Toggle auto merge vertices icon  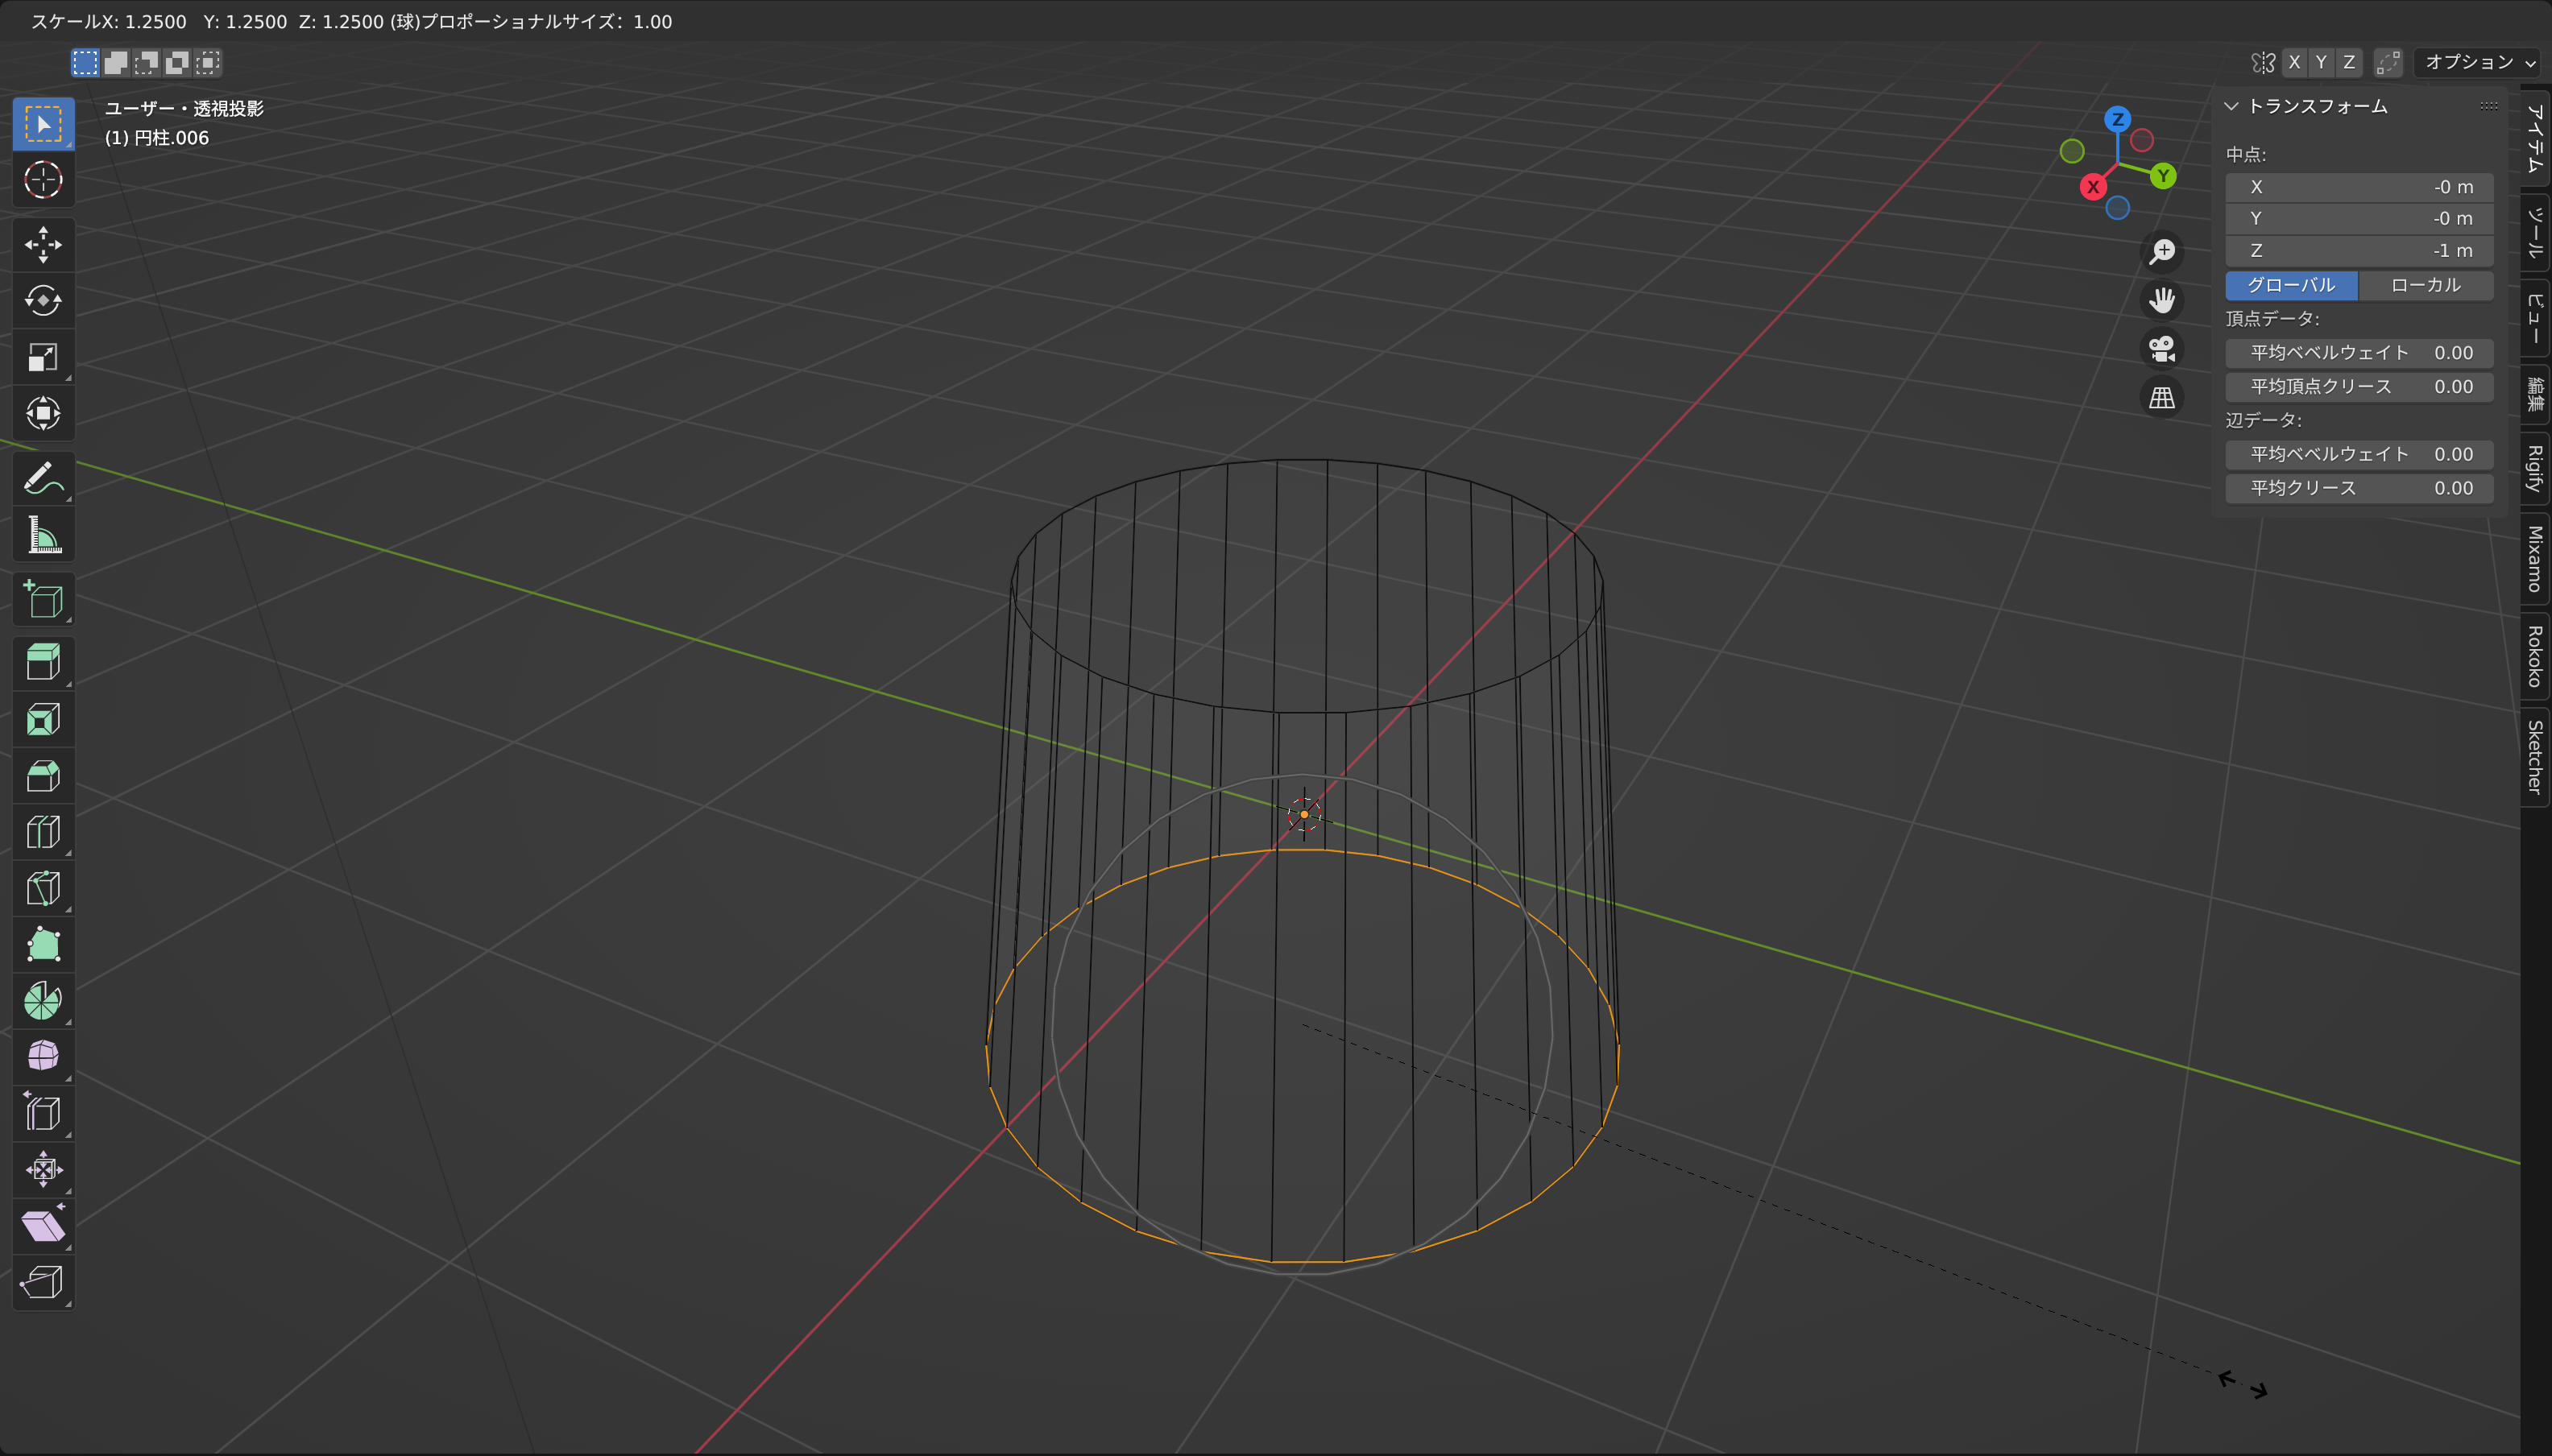[2388, 62]
